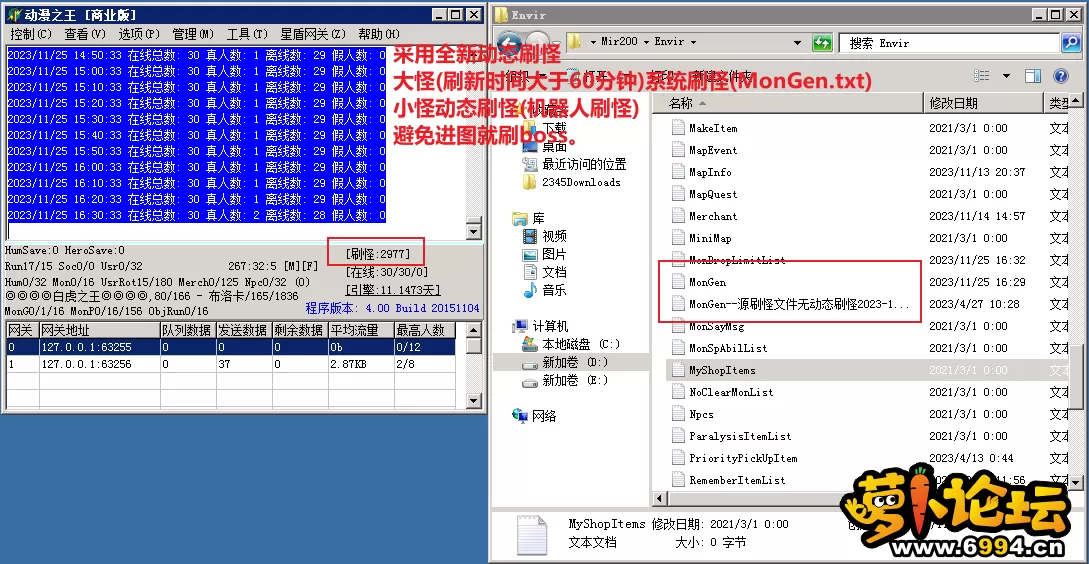1089x564 pixels.
Task: Click the 网关地址 column header
Action: (x=99, y=330)
